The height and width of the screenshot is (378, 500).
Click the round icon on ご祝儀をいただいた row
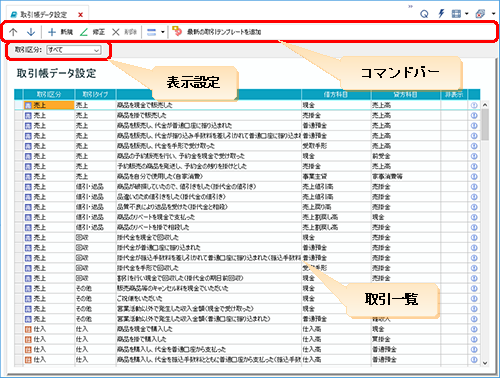coord(474,299)
